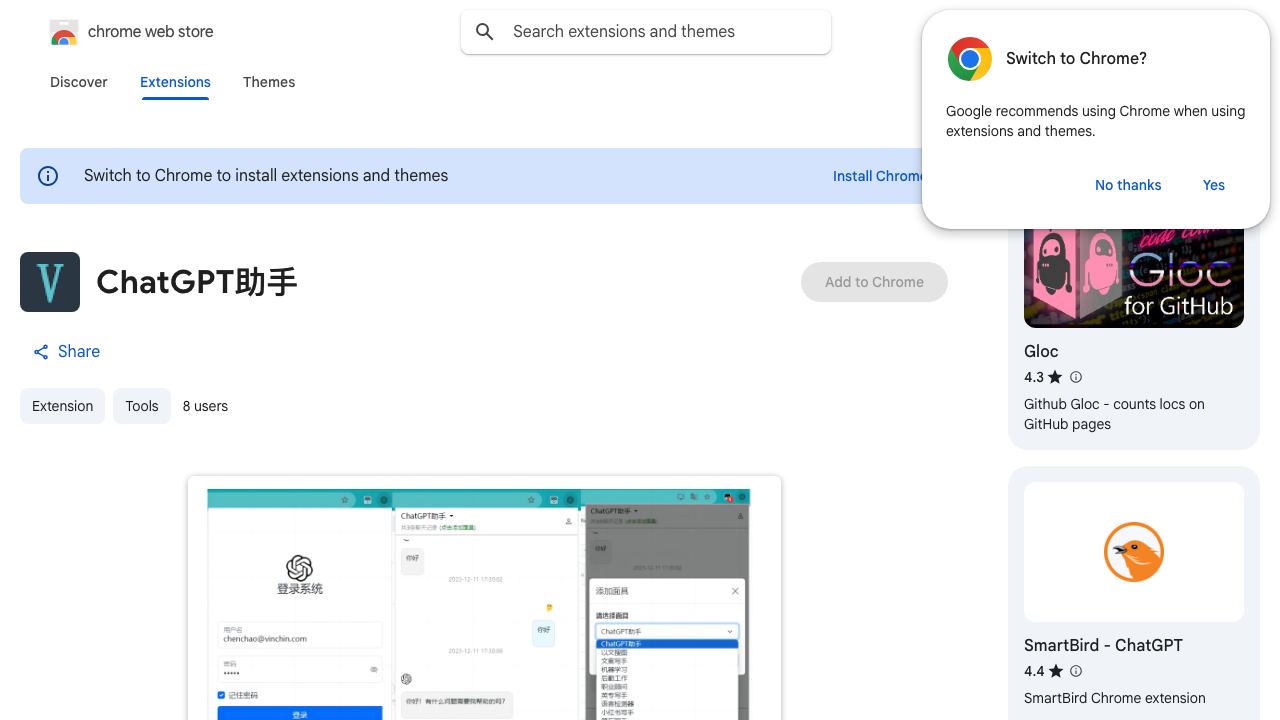Click the info icon in blue banner
Screen dimensions: 1280x720
tap(48, 176)
